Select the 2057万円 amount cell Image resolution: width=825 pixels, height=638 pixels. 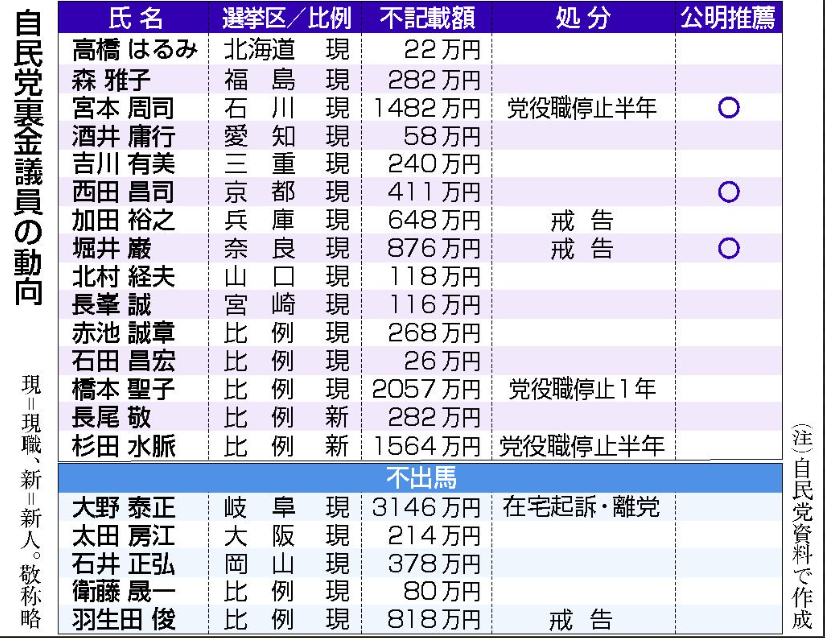[x=426, y=388]
